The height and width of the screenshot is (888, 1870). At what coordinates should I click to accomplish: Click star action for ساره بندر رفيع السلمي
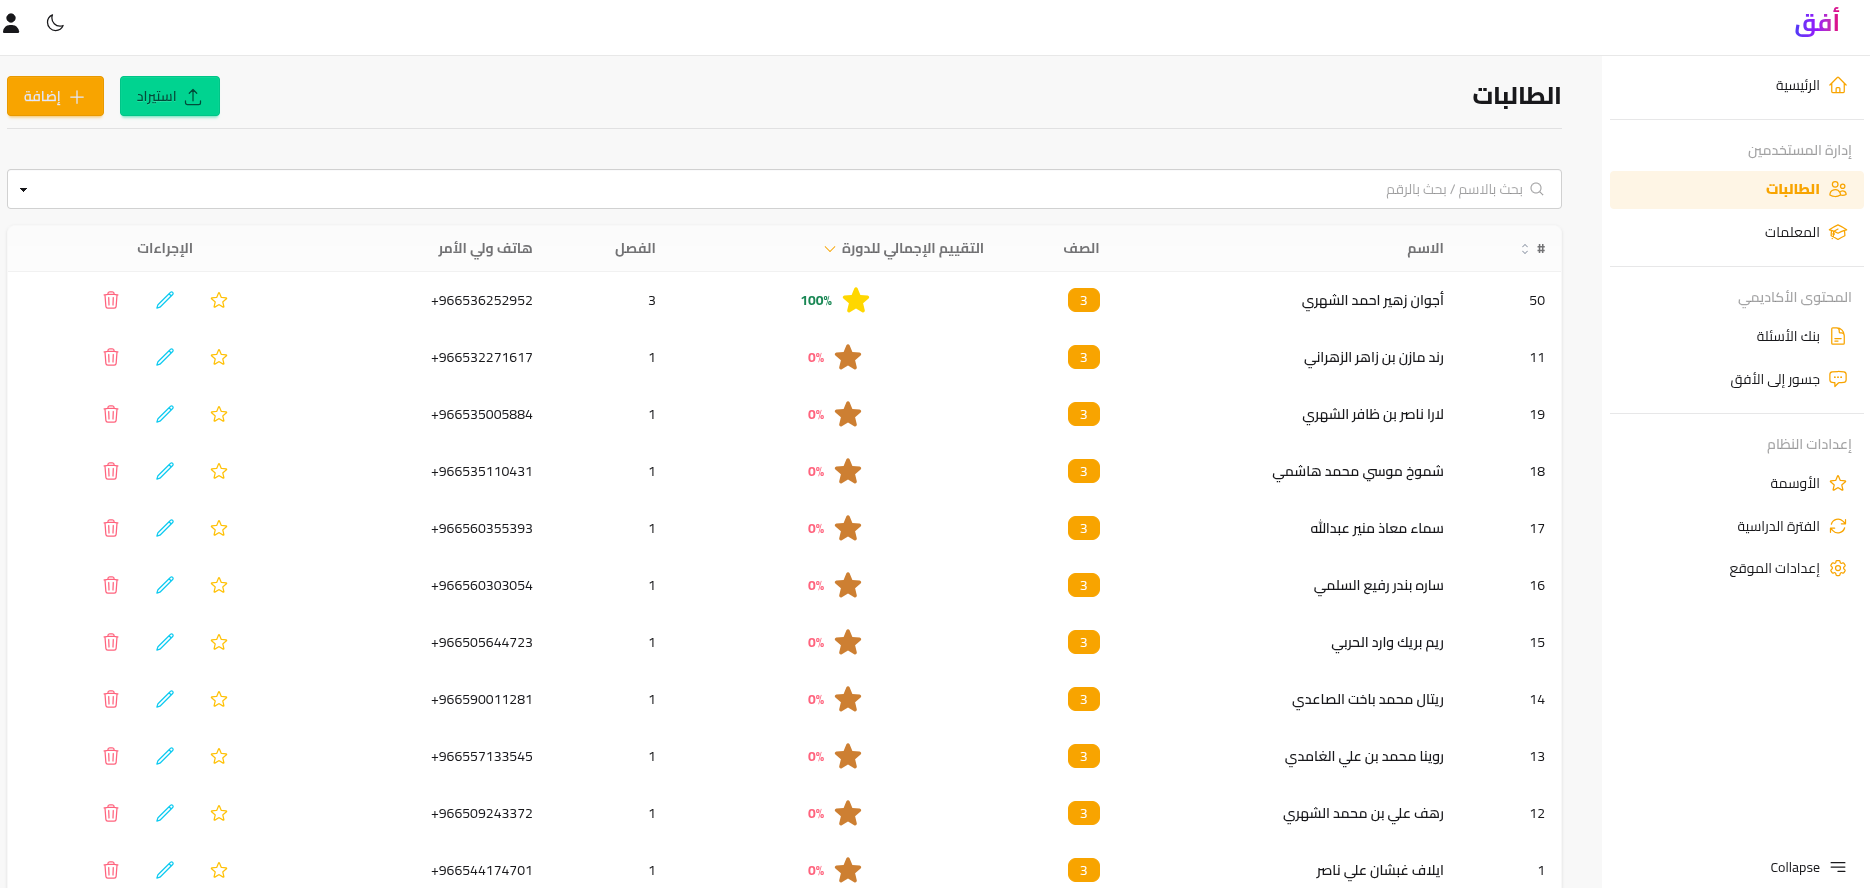[219, 585]
